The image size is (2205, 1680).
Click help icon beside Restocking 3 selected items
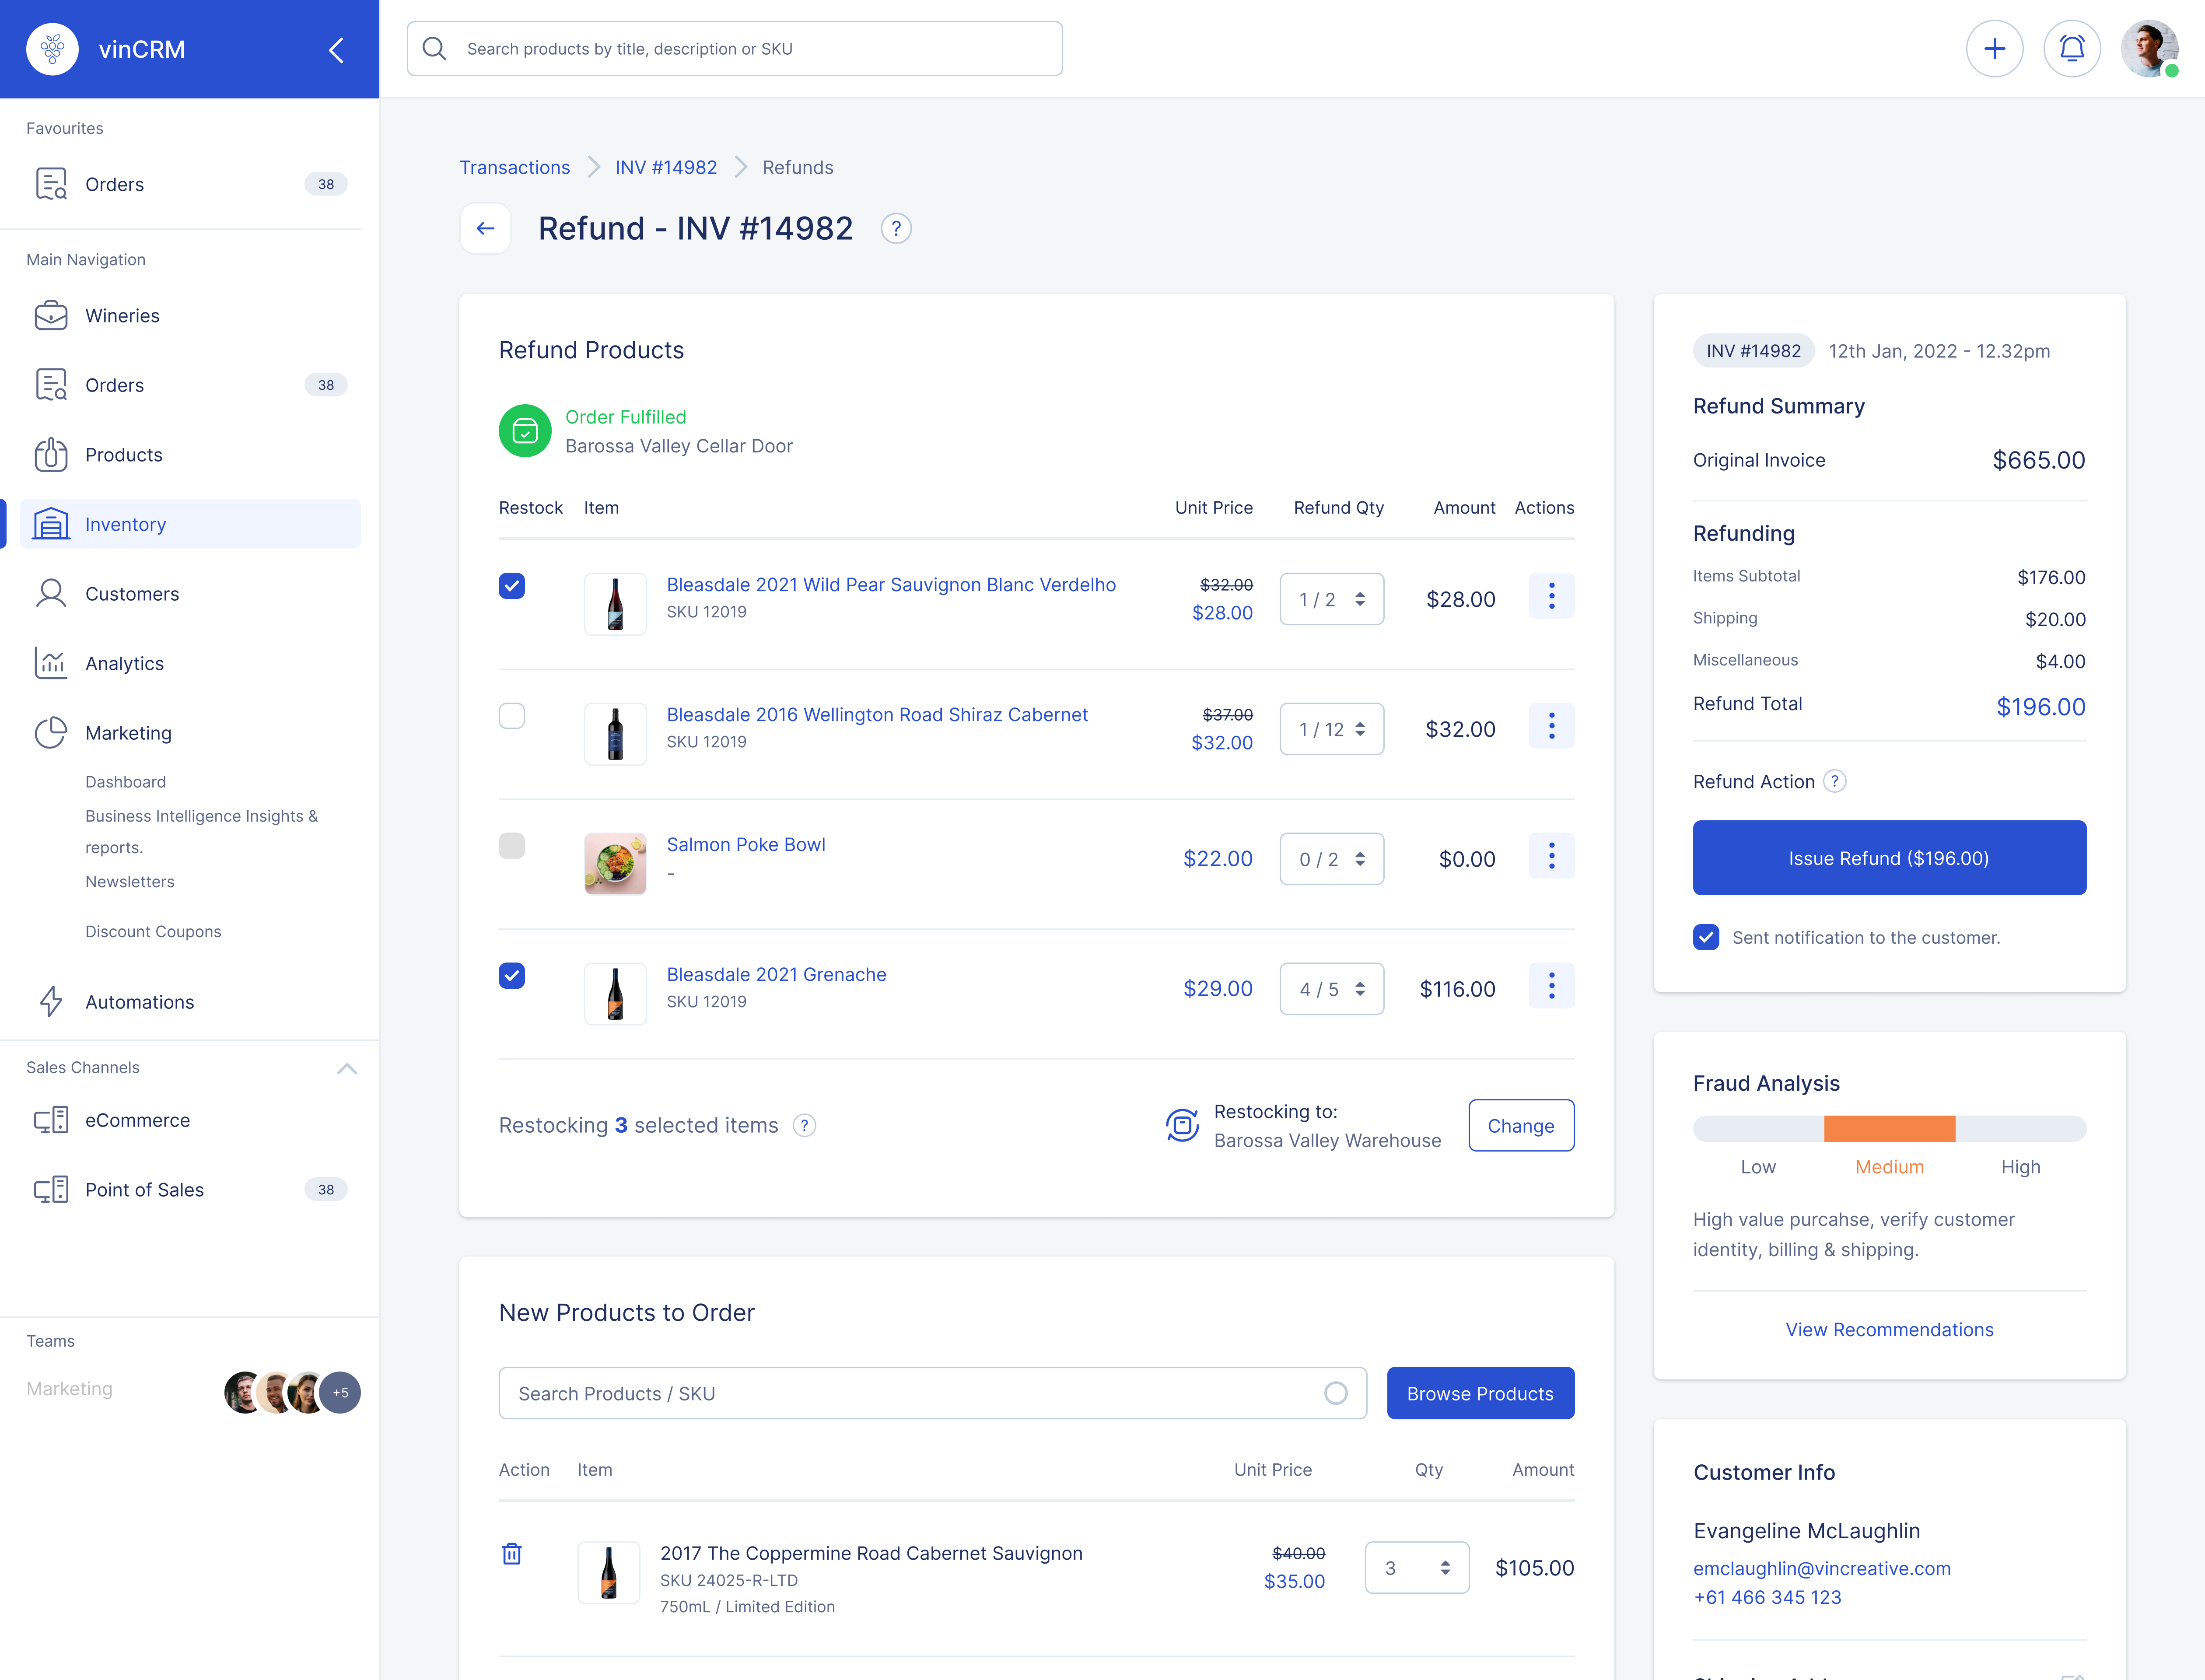[x=804, y=1126]
